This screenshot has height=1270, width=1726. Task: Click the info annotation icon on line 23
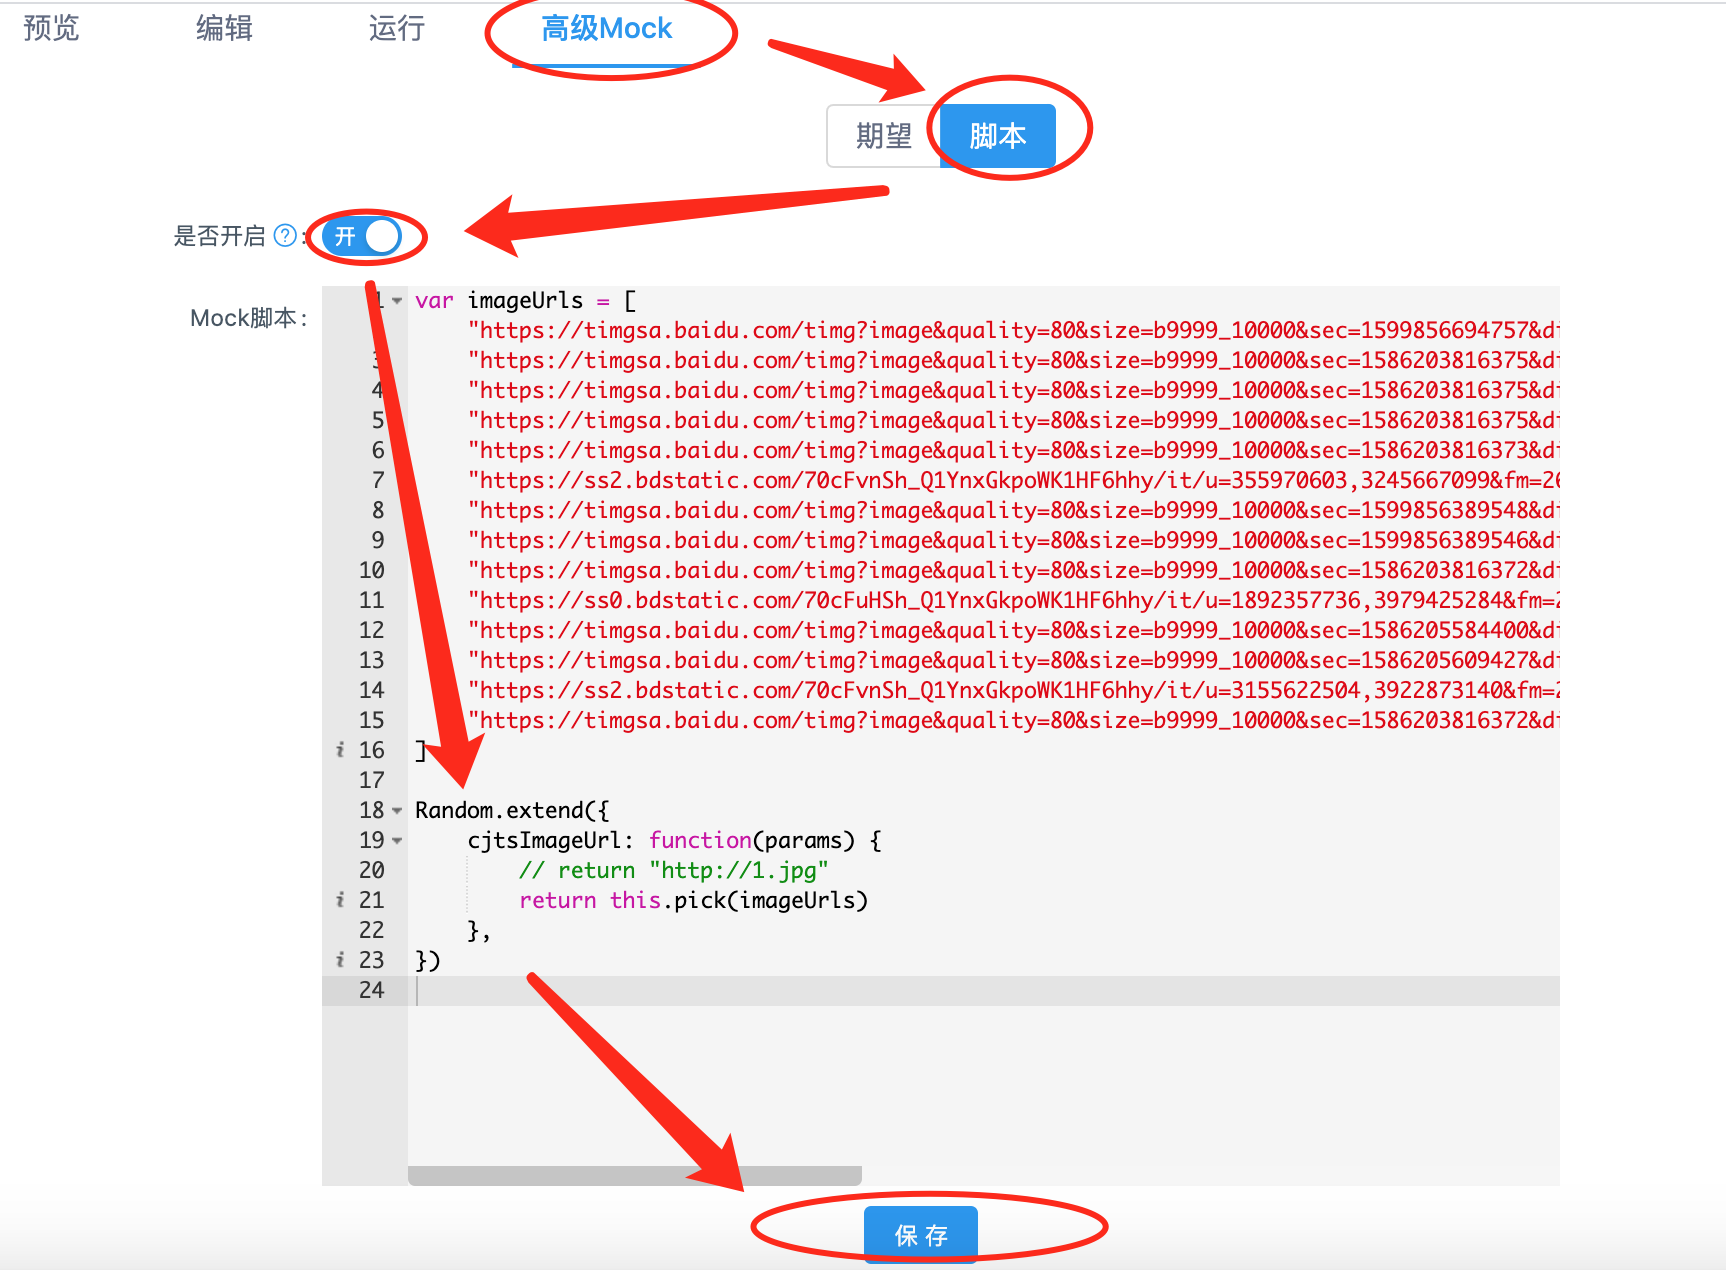pyautogui.click(x=340, y=960)
